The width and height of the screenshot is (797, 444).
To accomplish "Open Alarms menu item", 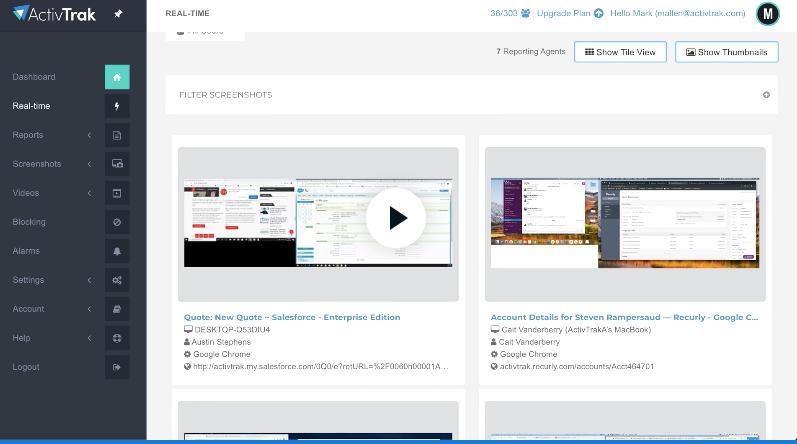I will coord(26,251).
